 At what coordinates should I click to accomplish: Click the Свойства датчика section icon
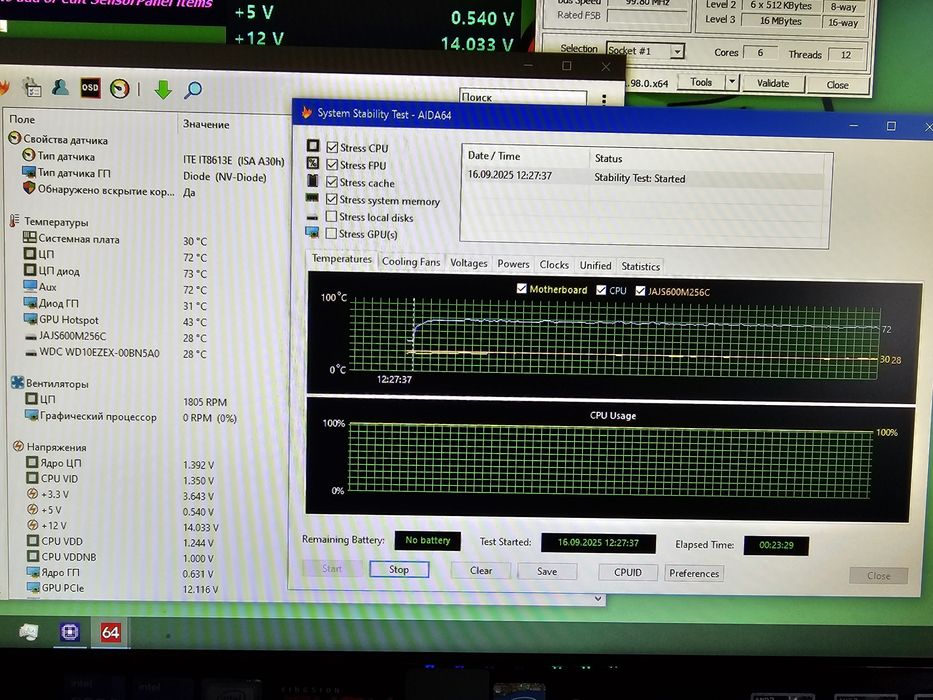pos(15,139)
